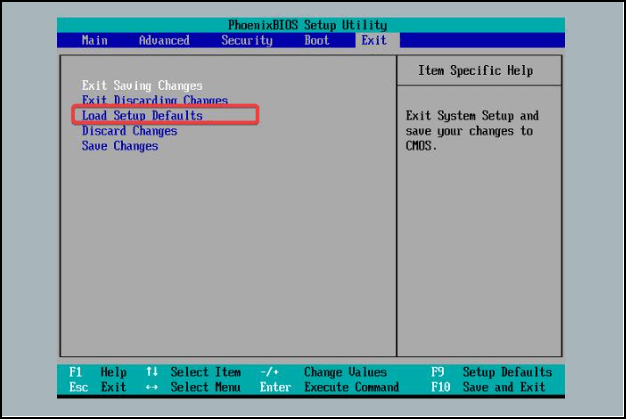626x419 pixels.
Task: Choose Exit Discarding Changes entry
Action: point(154,101)
